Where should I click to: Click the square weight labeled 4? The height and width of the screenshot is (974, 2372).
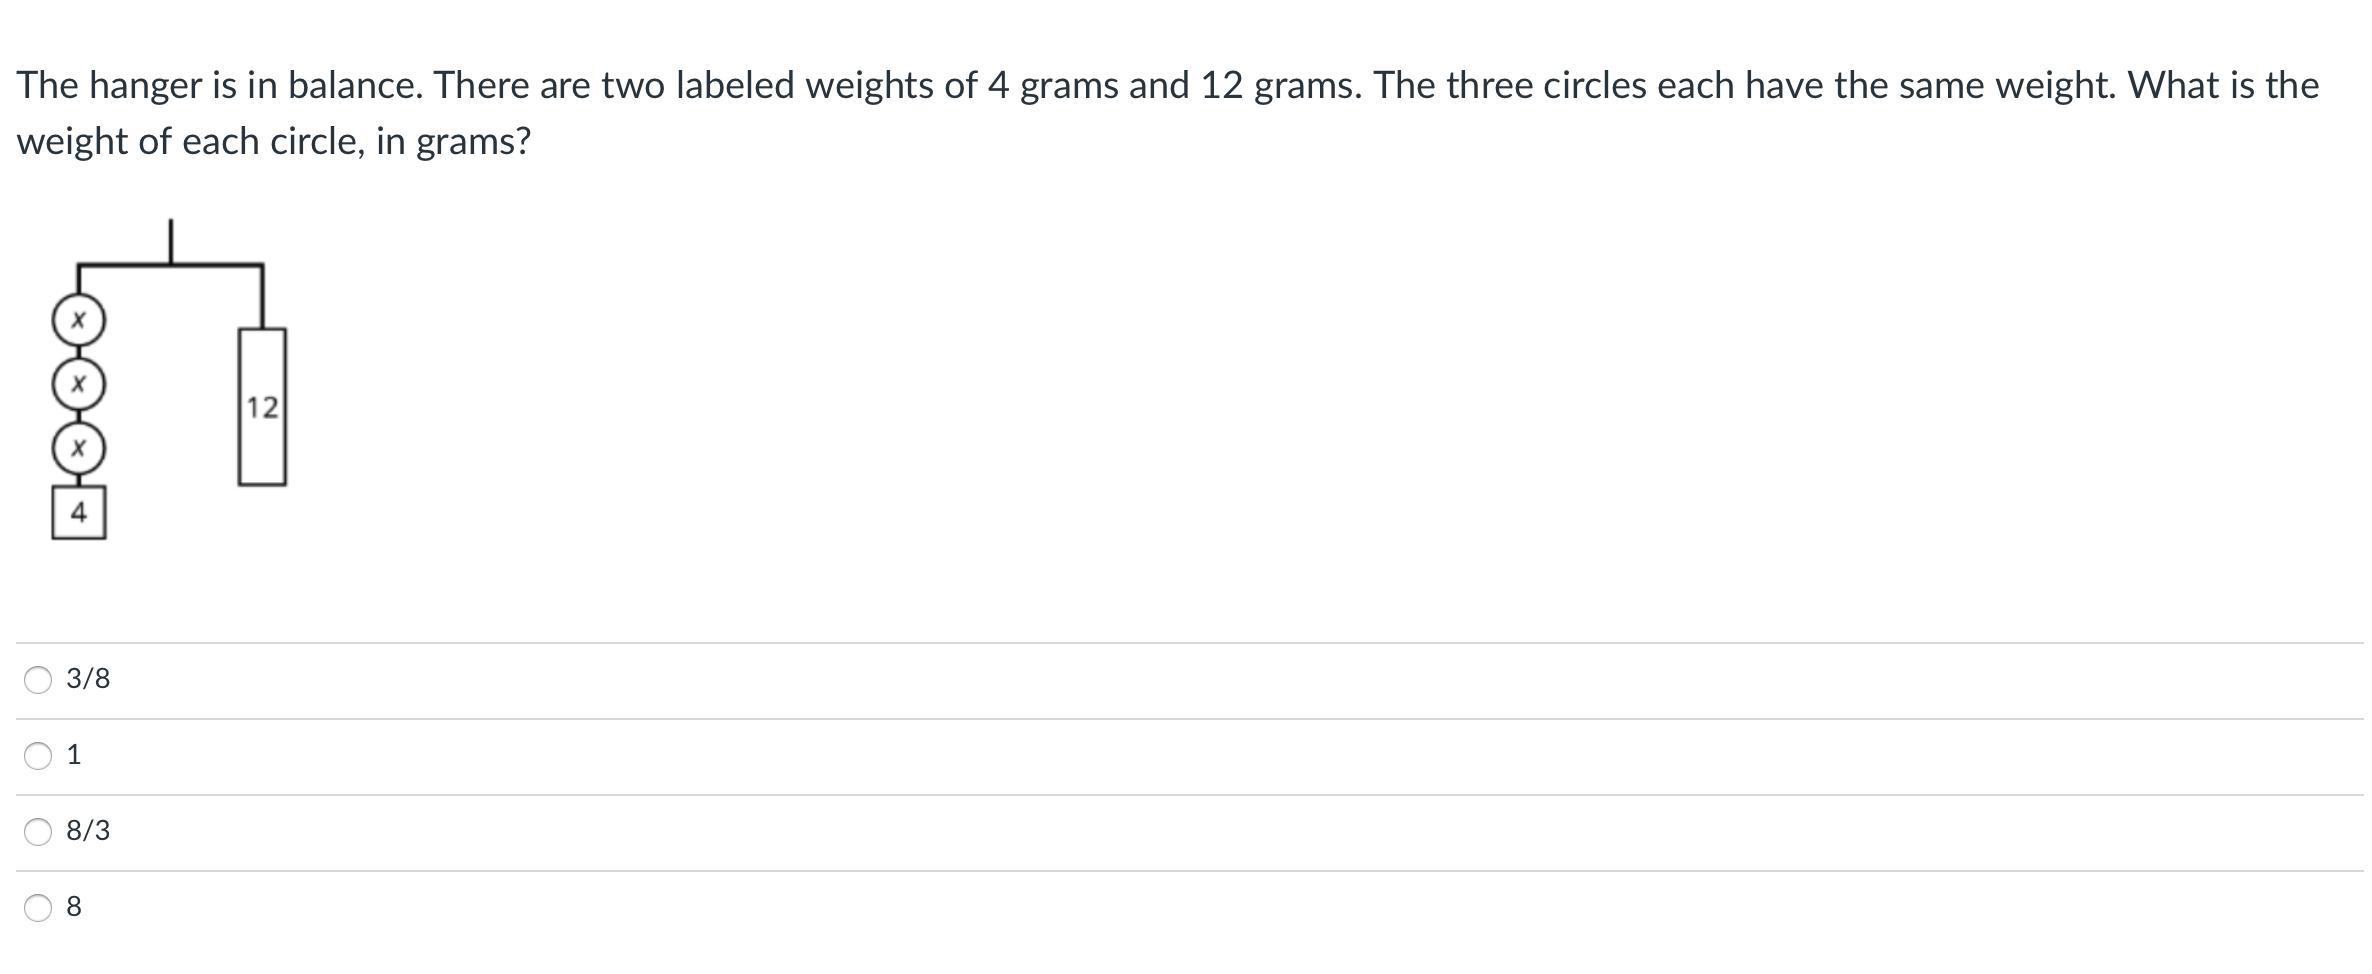79,513
